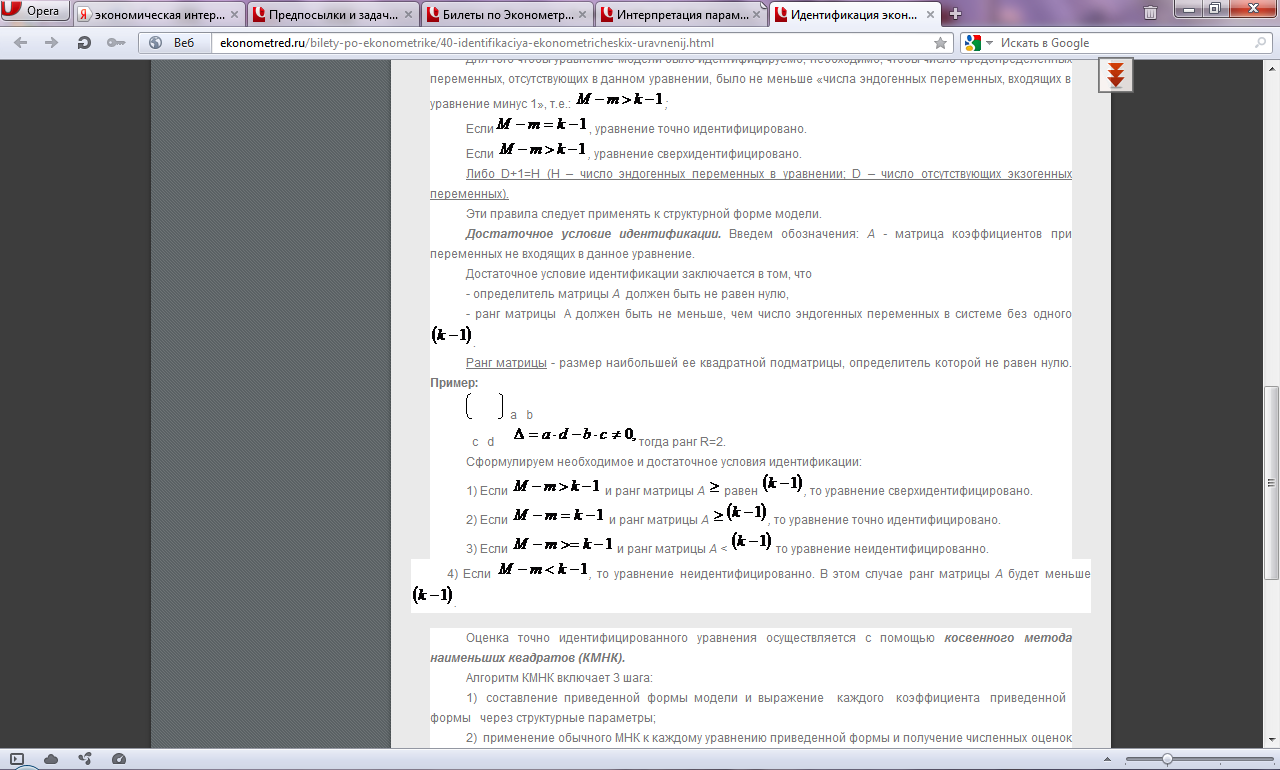Switch to the "экономическая интер..." tab
Screen dimensions: 1280x770
coord(157,15)
